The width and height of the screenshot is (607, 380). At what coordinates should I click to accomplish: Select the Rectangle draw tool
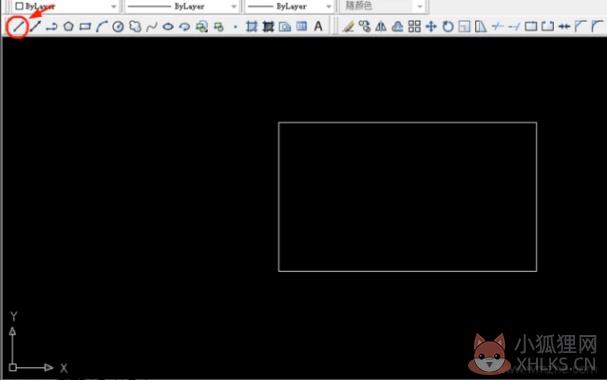[85, 27]
